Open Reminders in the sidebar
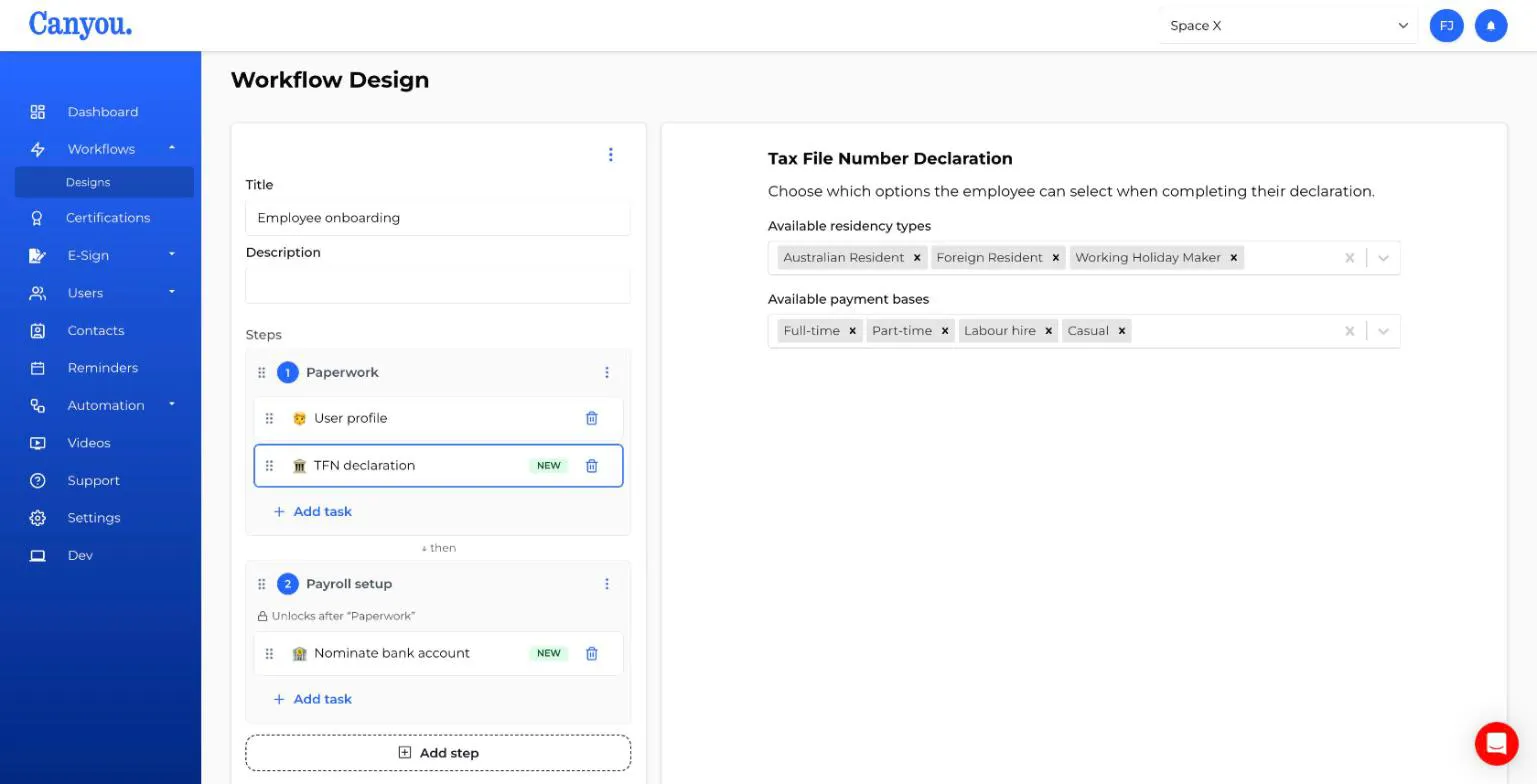This screenshot has height=784, width=1537. click(104, 368)
